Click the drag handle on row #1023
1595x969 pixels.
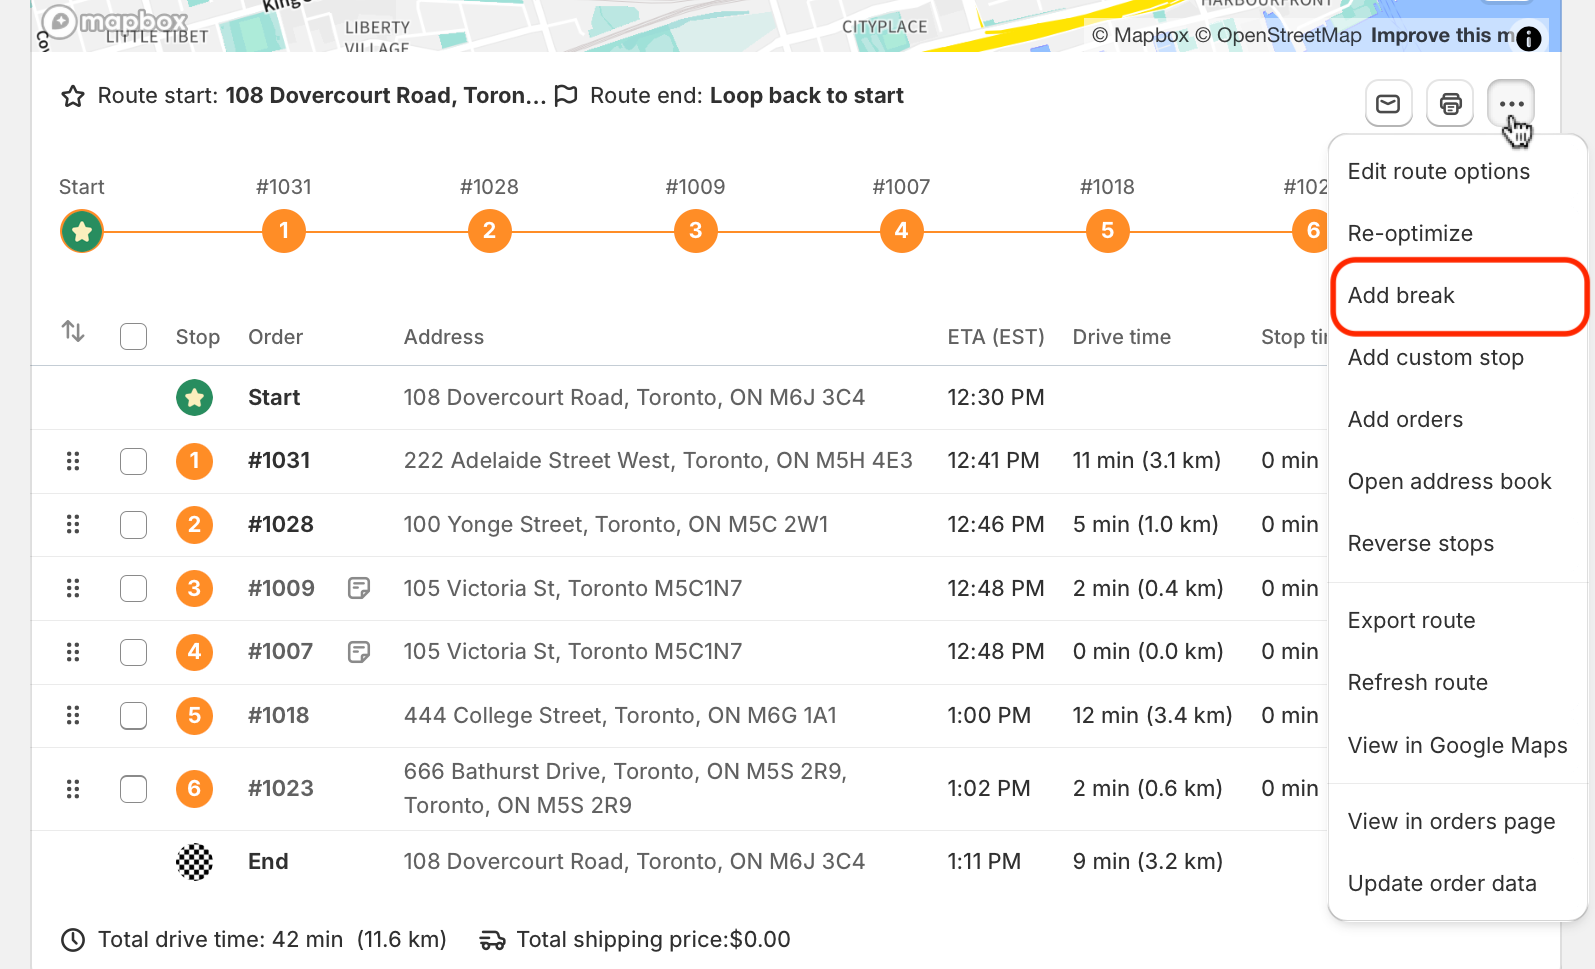point(73,789)
